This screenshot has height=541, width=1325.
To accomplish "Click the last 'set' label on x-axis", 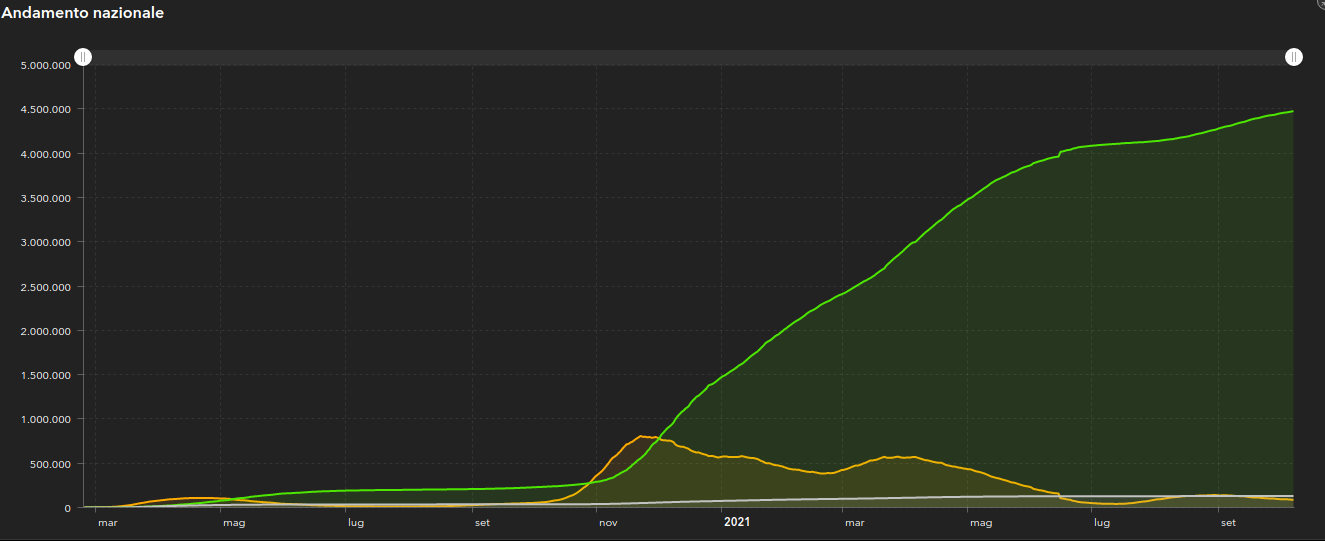I will 1228,522.
